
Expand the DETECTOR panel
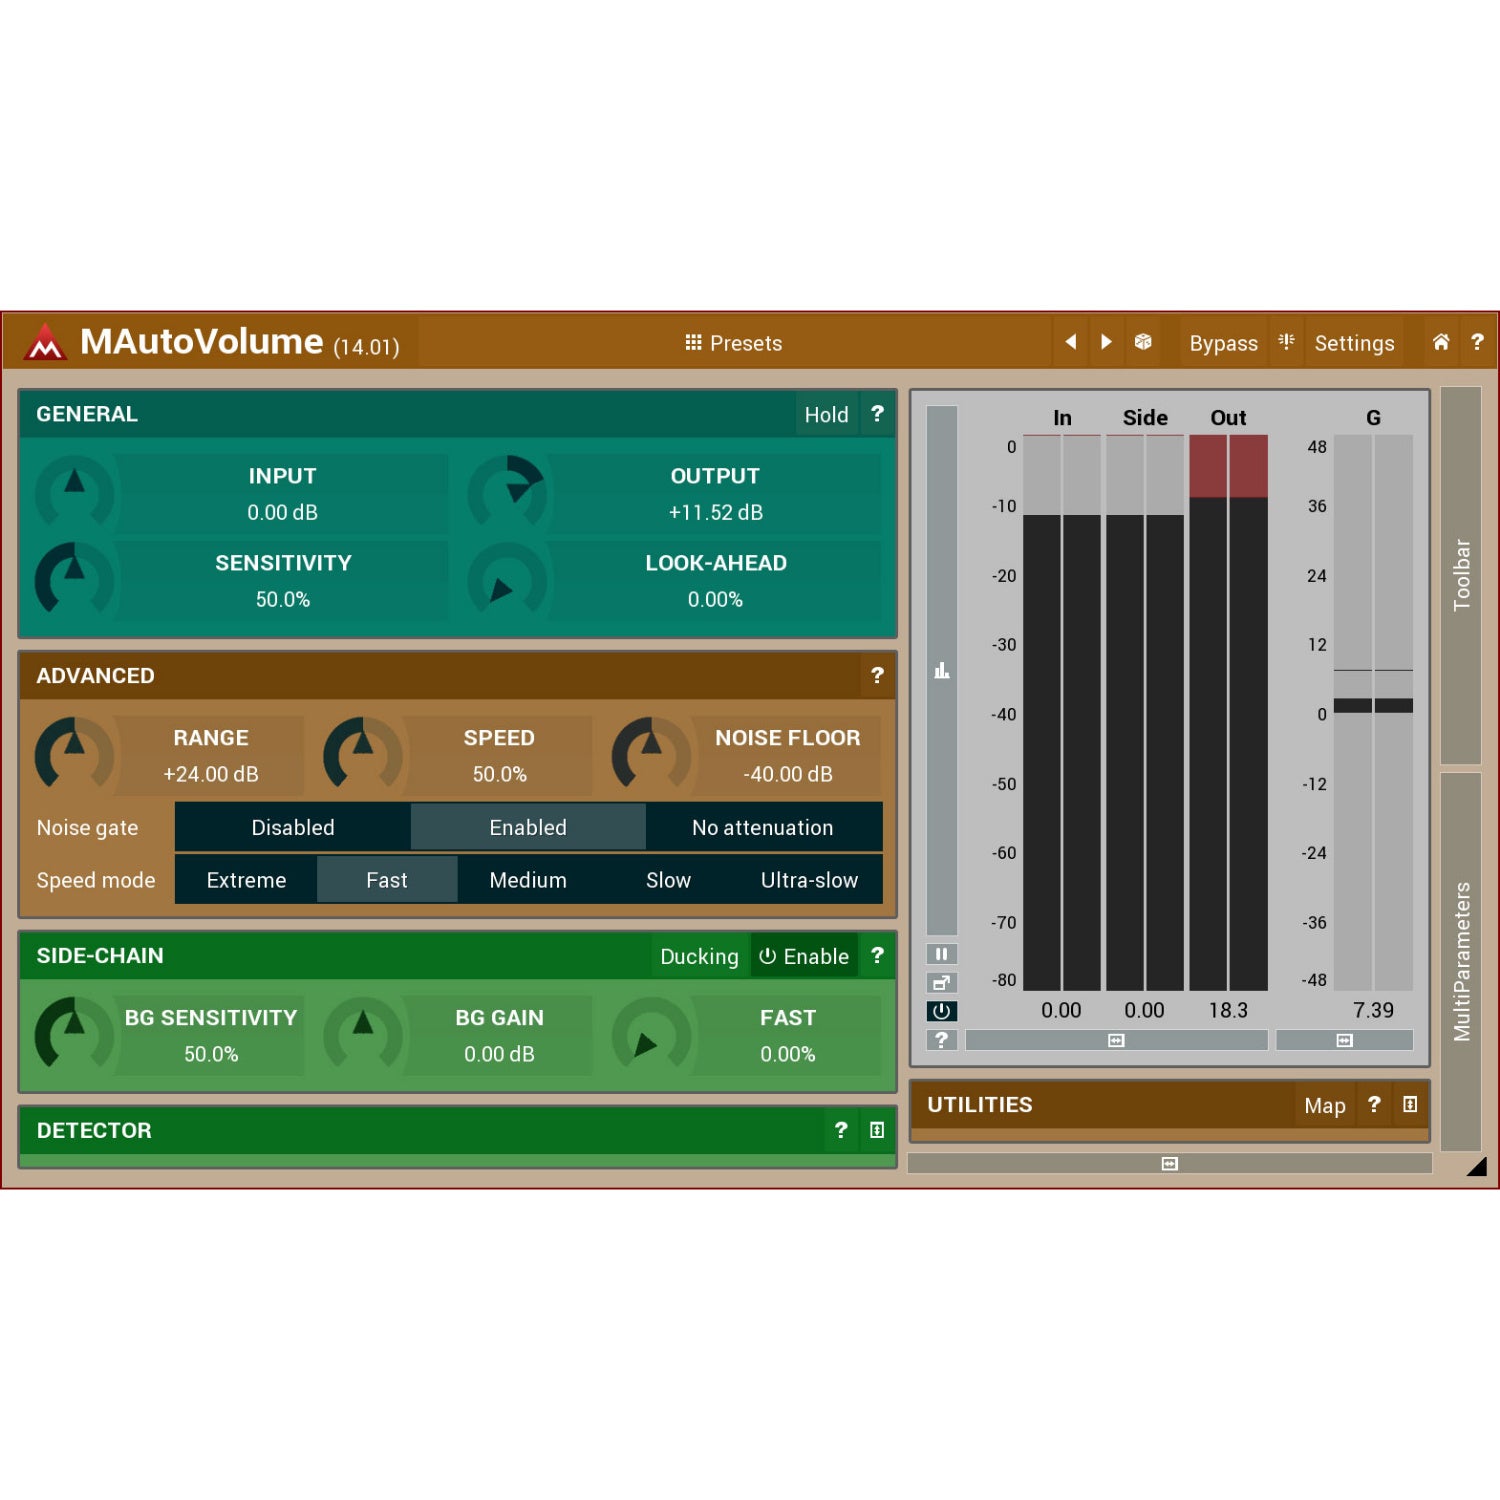(877, 1130)
